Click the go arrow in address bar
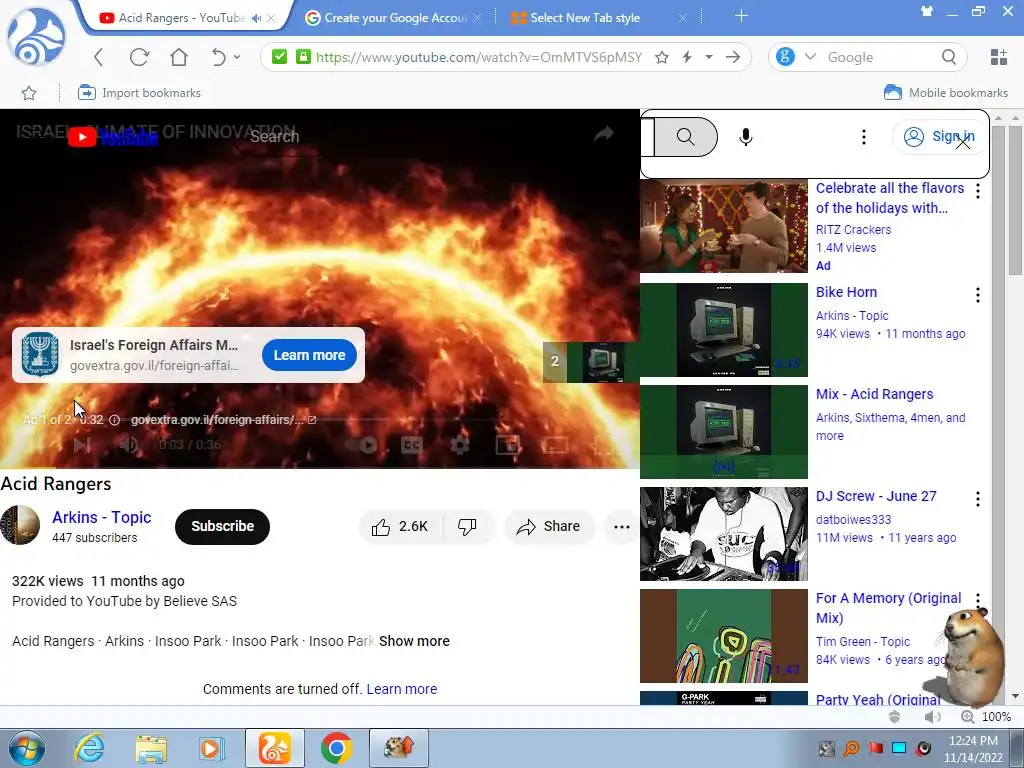Viewport: 1024px width, 768px height. tap(733, 57)
